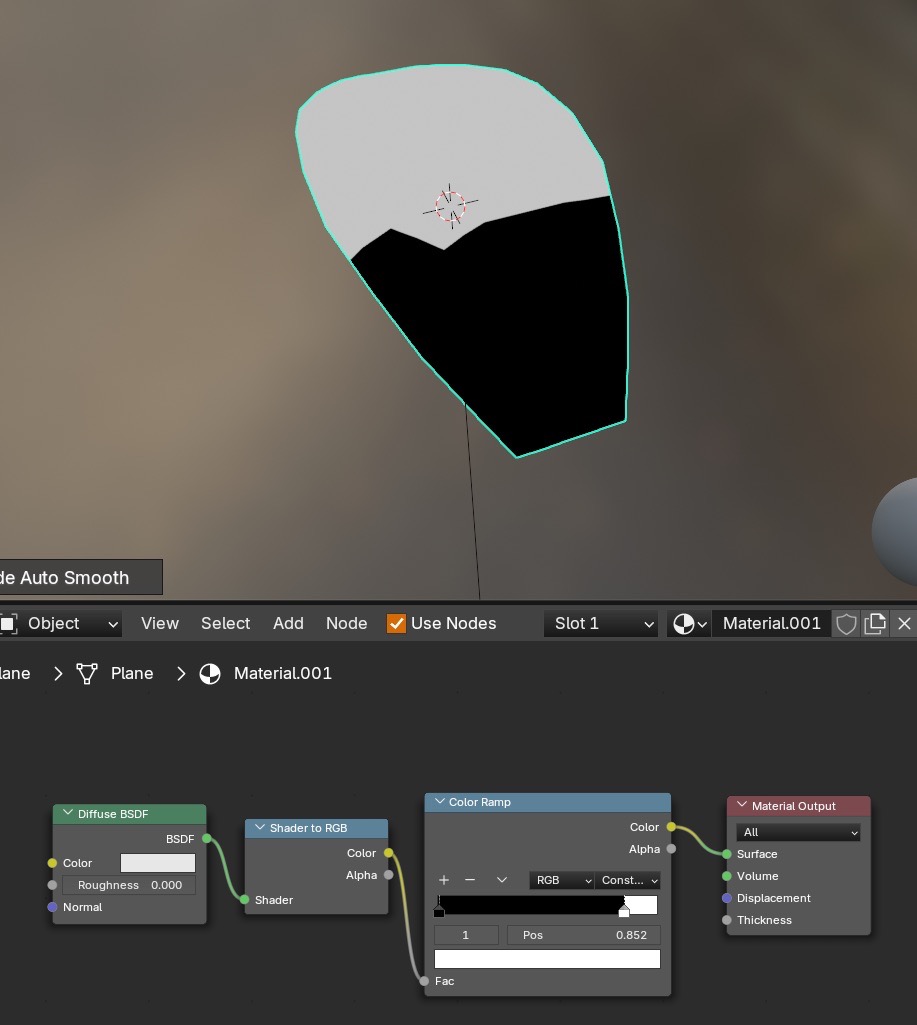
Task: Remove color stop with the minus icon
Action: click(470, 880)
